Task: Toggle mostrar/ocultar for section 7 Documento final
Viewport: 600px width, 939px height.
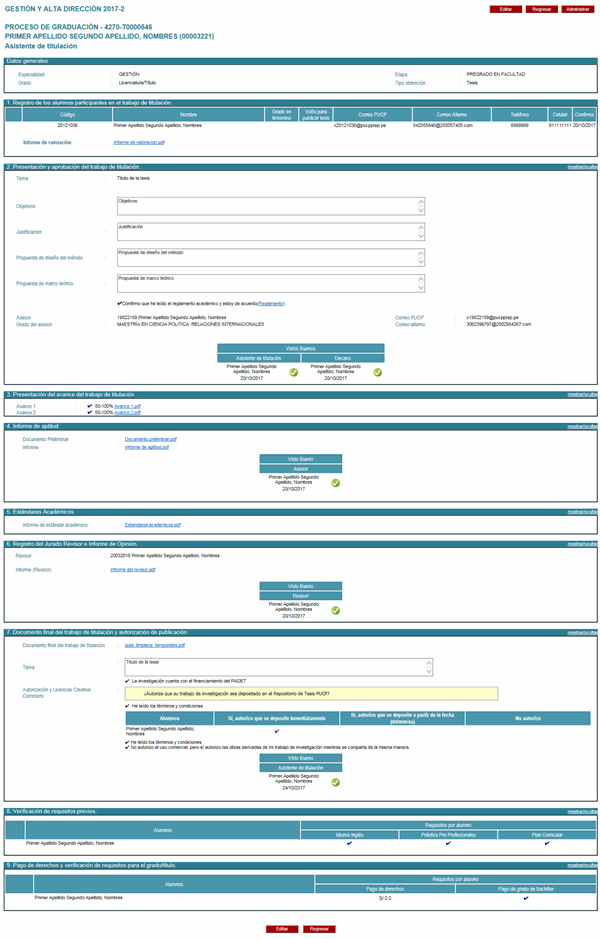Action: (582, 632)
